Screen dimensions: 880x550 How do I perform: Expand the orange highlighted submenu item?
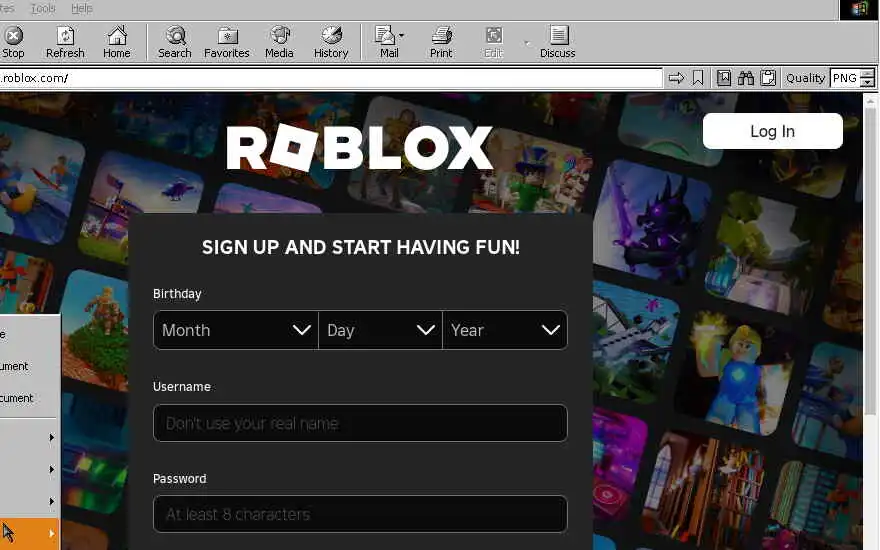pyautogui.click(x=29, y=533)
